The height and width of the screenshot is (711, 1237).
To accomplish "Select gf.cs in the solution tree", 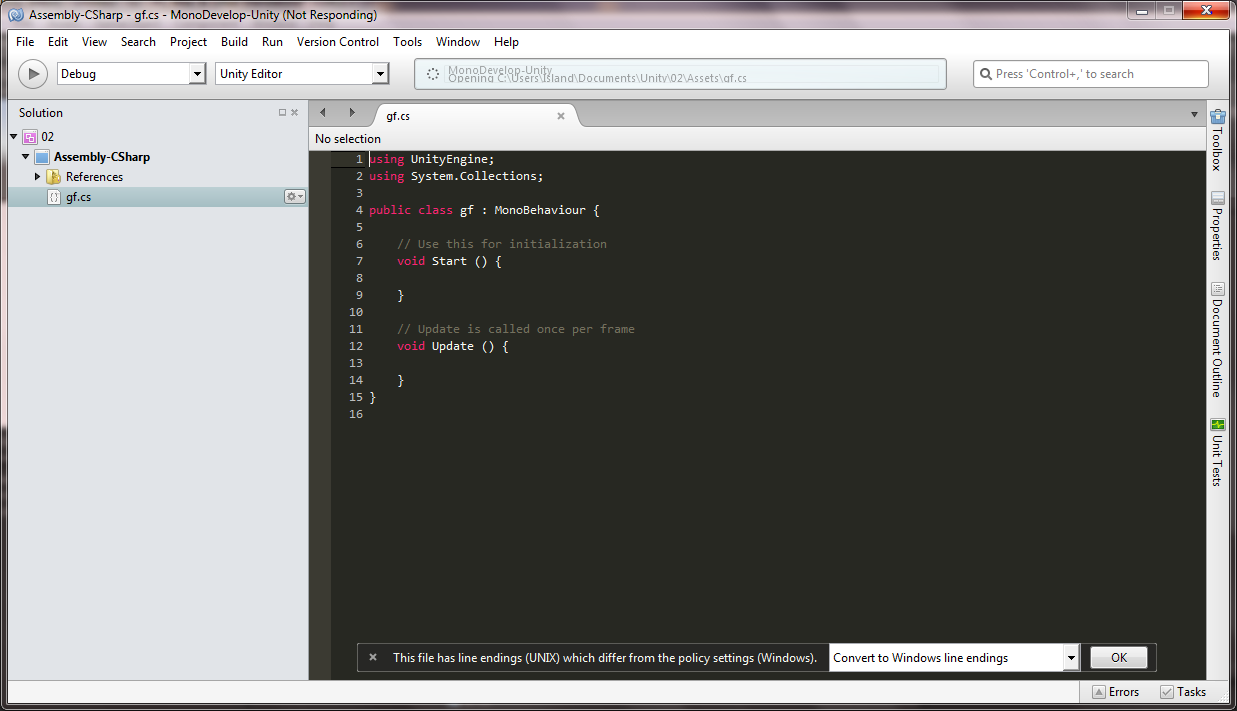I will tap(78, 197).
